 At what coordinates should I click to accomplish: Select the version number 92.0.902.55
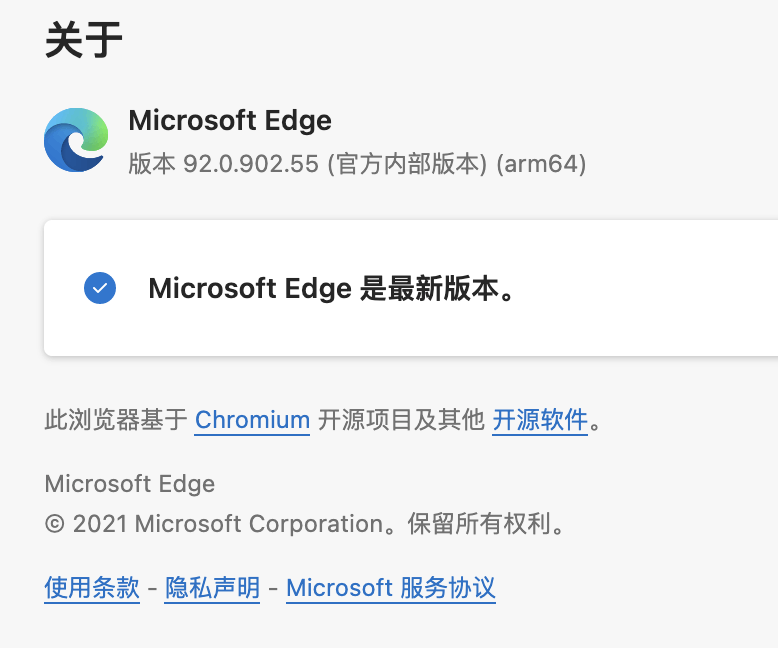(x=251, y=164)
